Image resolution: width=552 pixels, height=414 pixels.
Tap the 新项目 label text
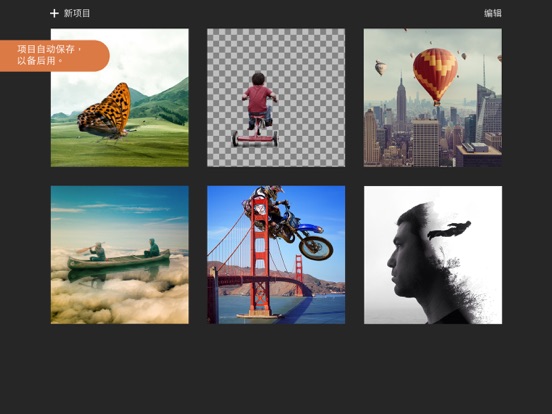(x=77, y=13)
